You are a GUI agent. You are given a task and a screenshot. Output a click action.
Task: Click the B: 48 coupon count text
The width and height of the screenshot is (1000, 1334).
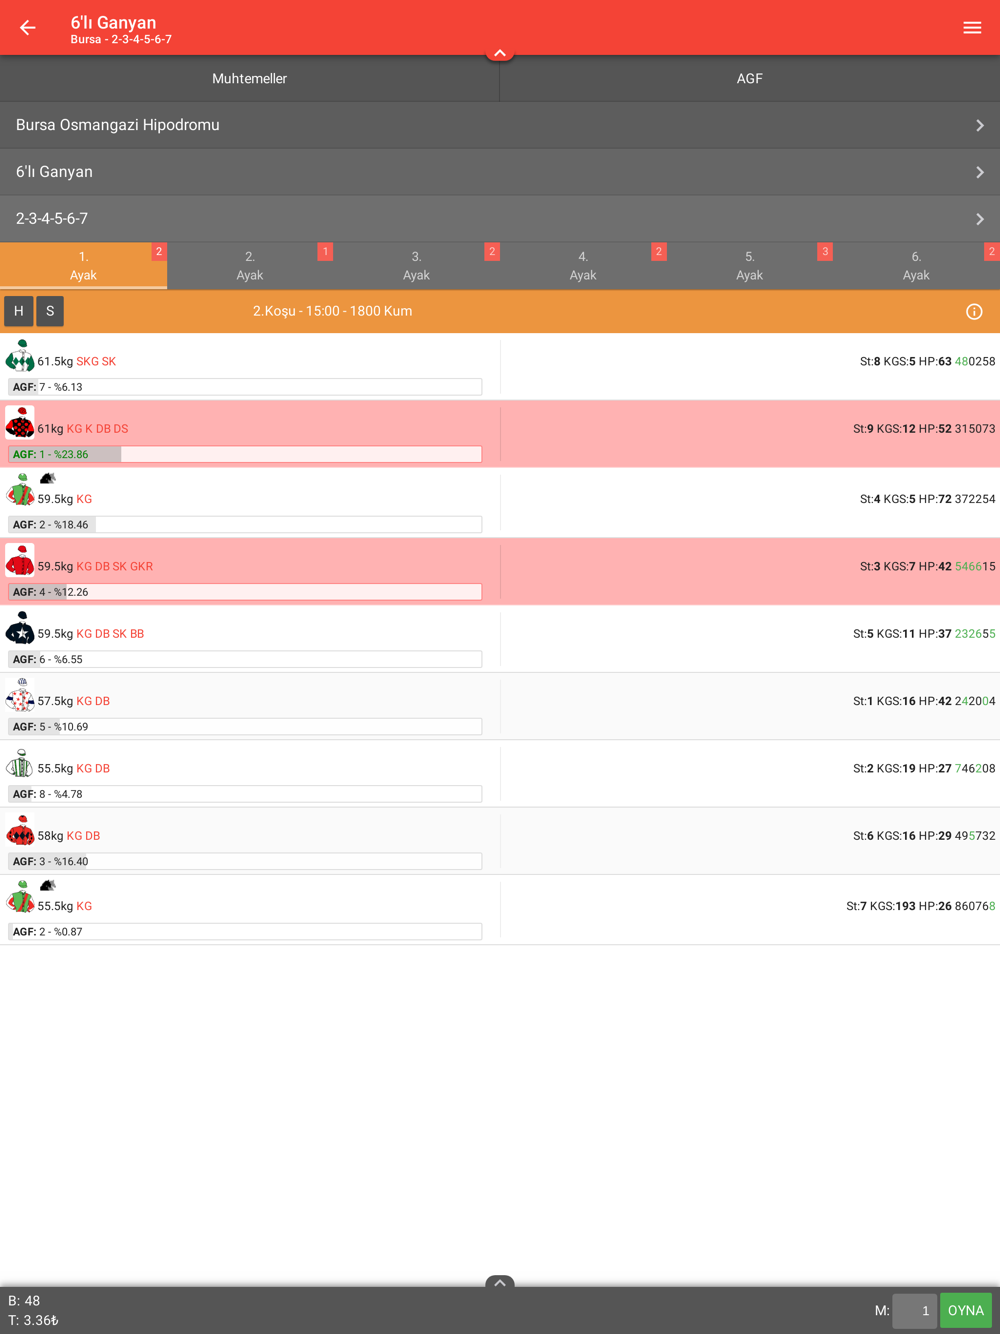point(24,1301)
